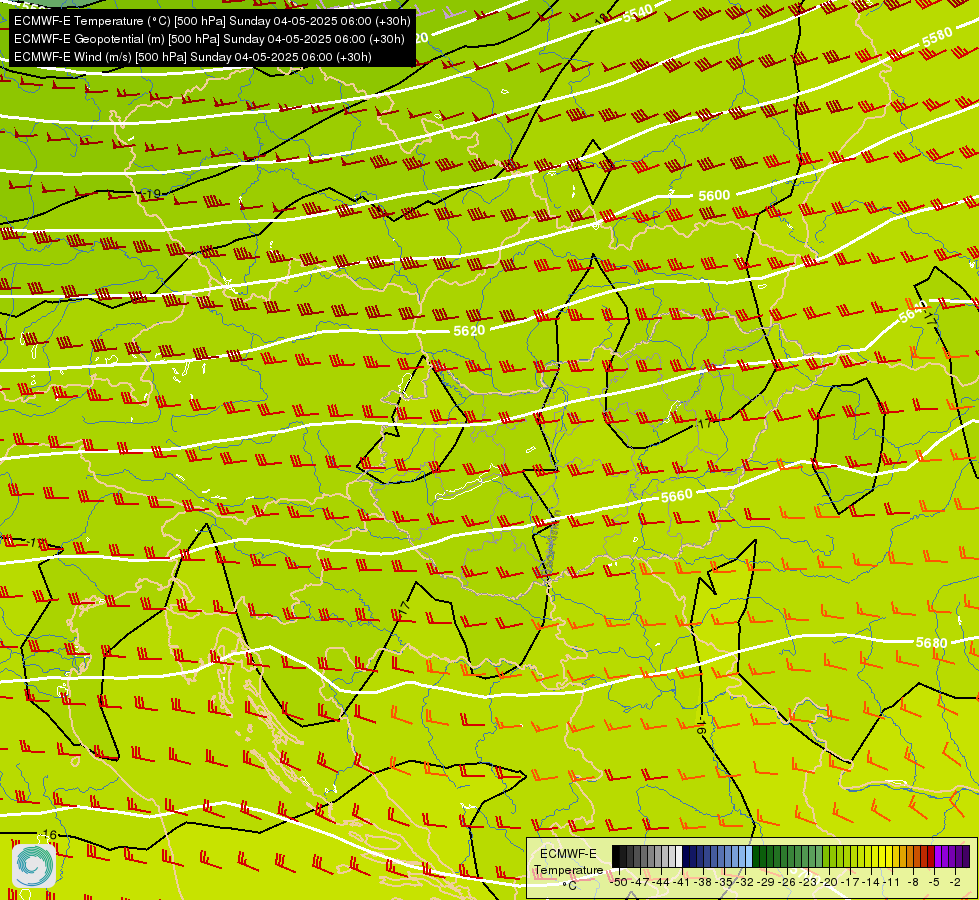Click the ECMWF-E Temperature legend title
The height and width of the screenshot is (900, 979).
click(568, 862)
